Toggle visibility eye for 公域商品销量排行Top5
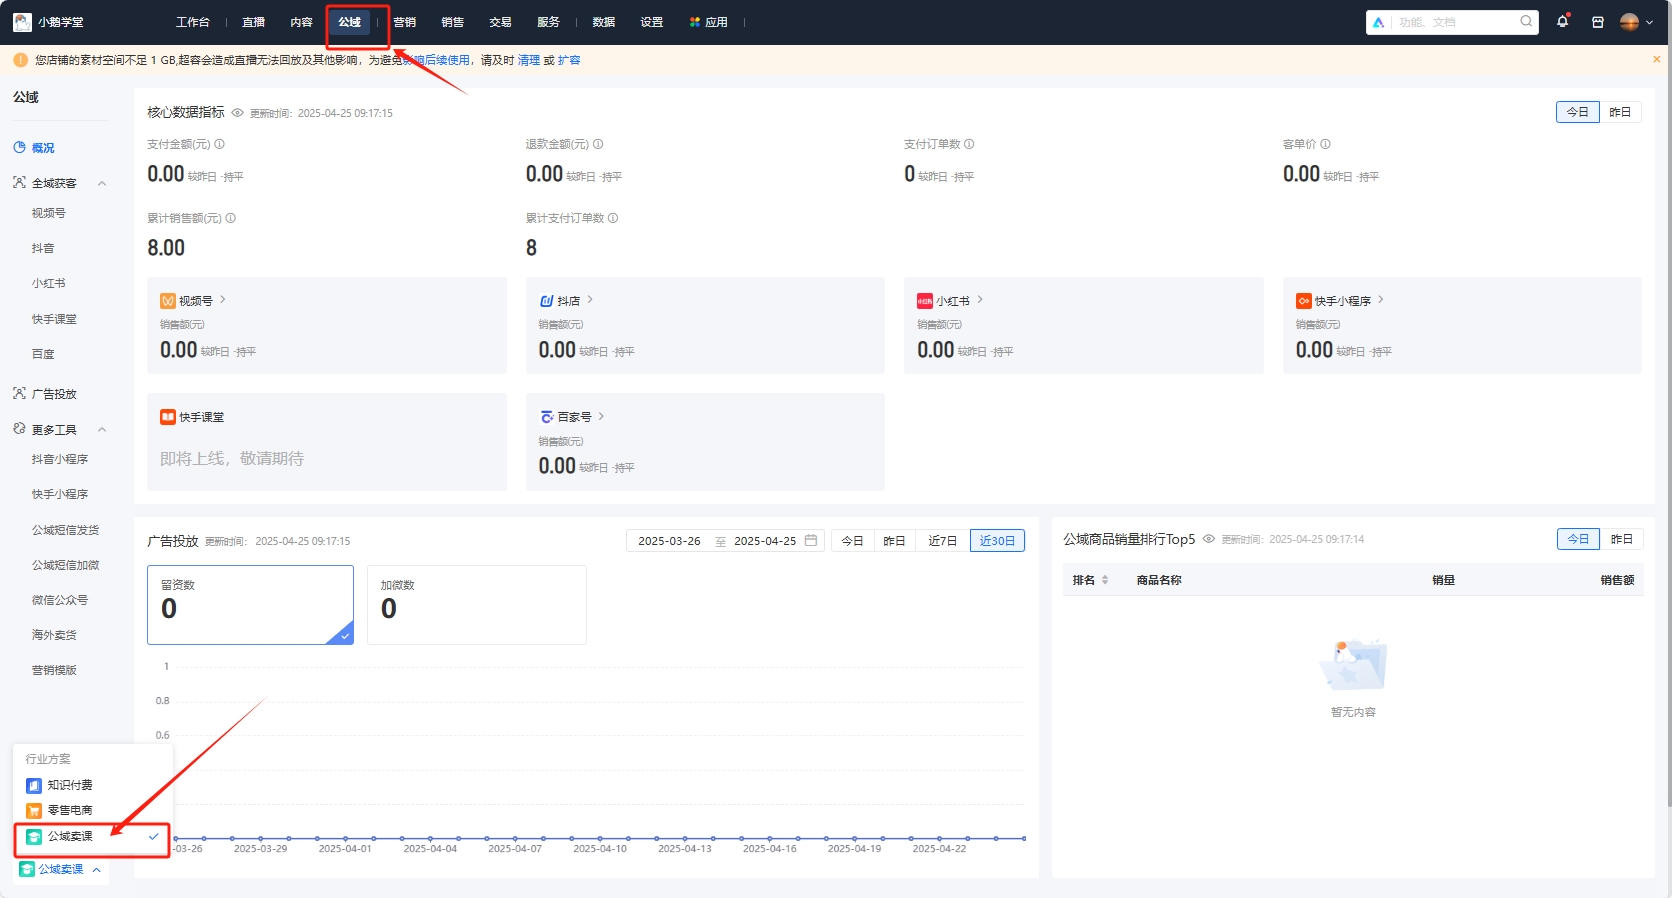 click(x=1208, y=539)
